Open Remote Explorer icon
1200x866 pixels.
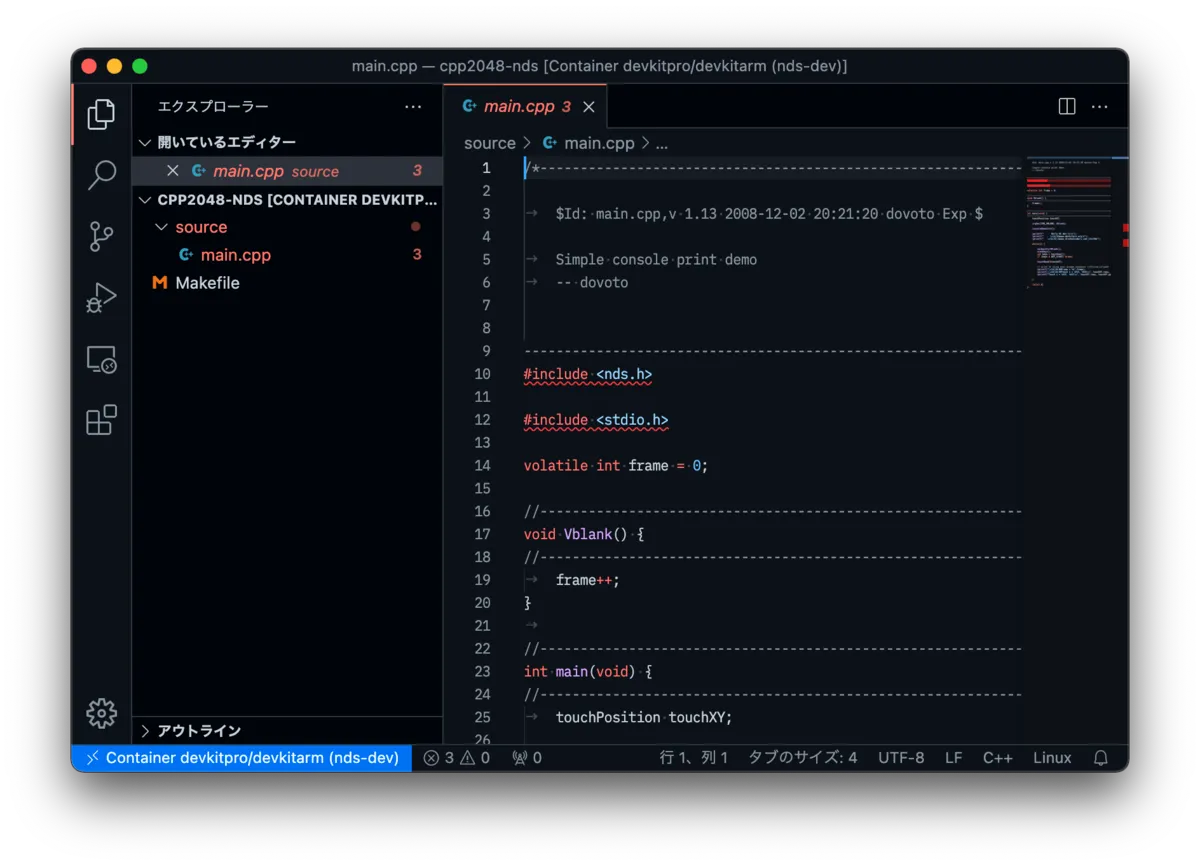tap(101, 360)
